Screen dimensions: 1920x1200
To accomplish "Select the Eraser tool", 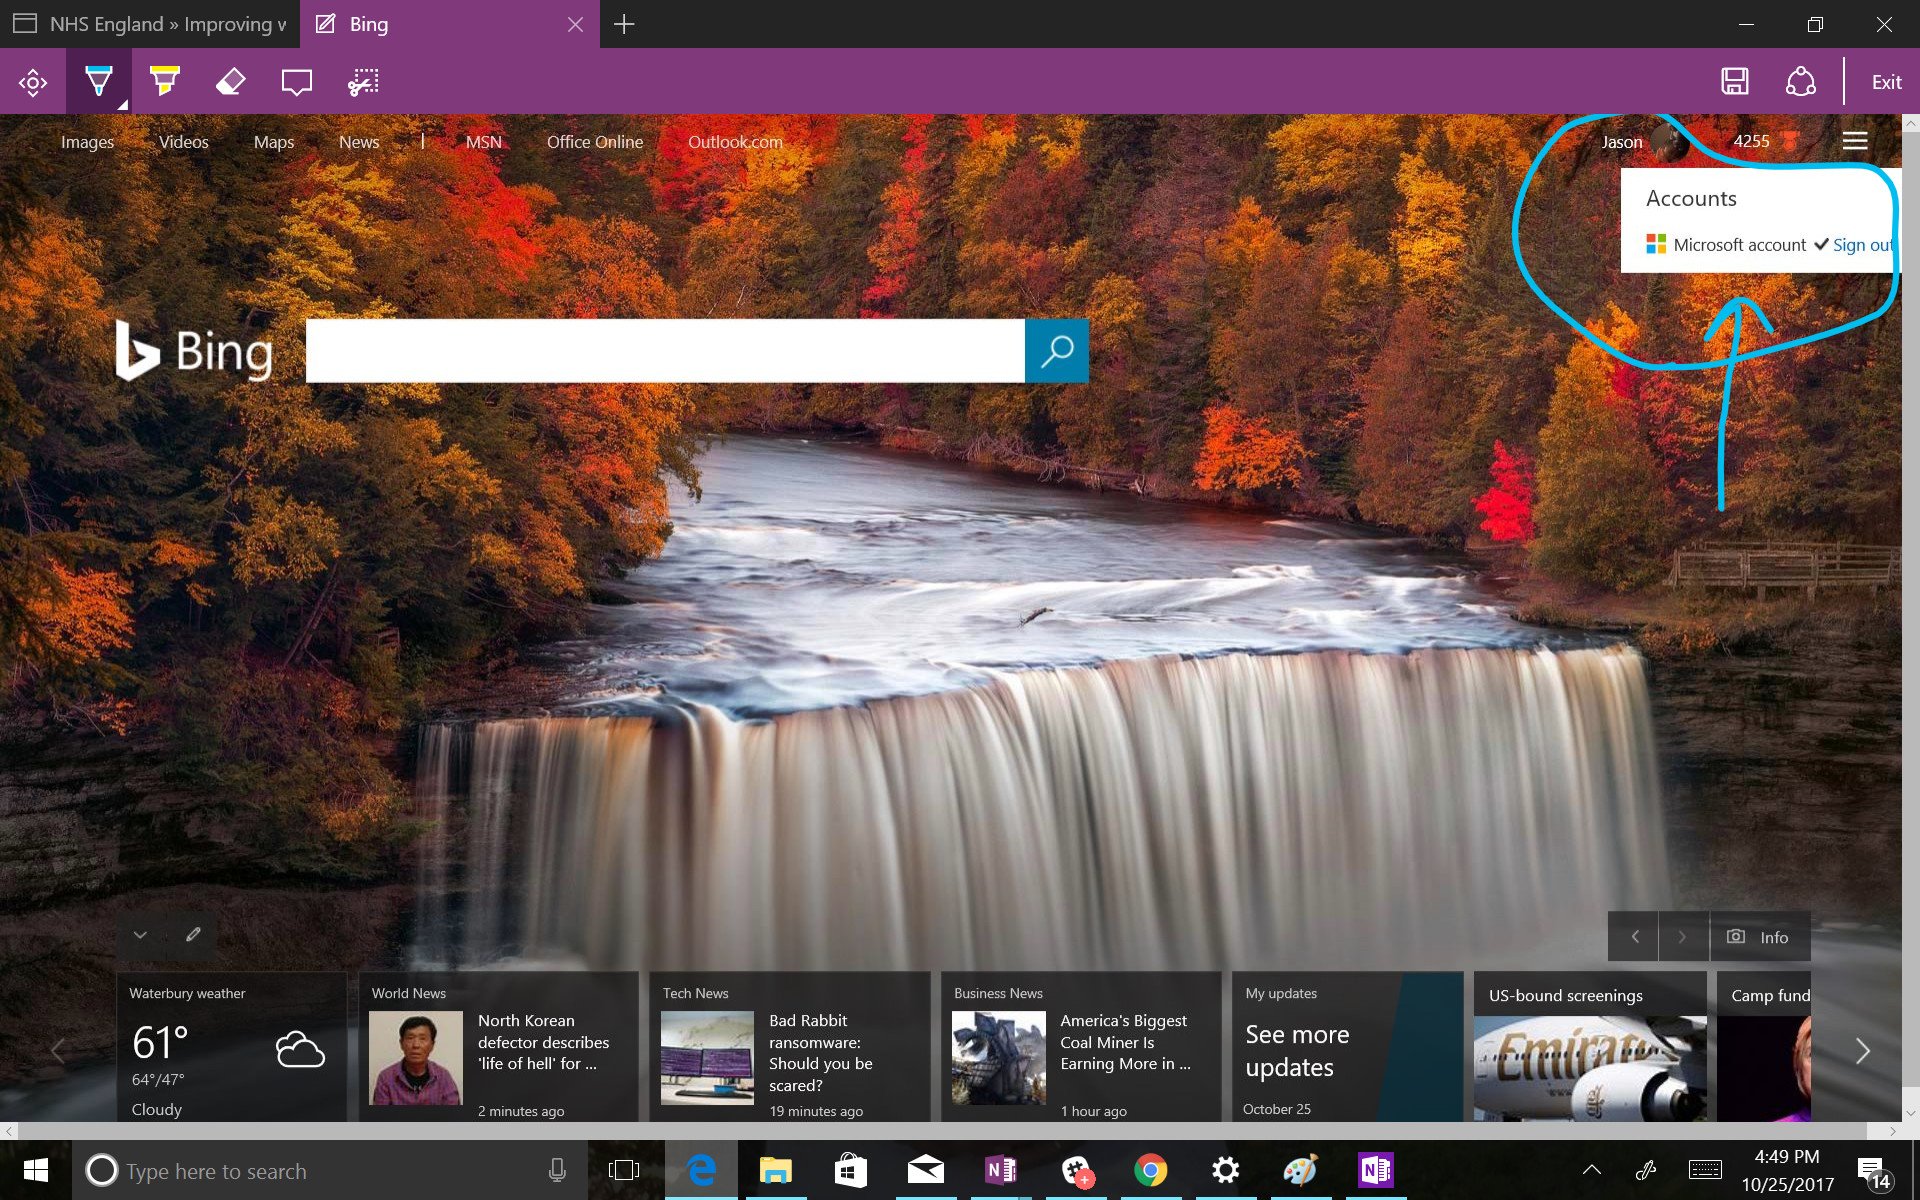I will tap(230, 82).
